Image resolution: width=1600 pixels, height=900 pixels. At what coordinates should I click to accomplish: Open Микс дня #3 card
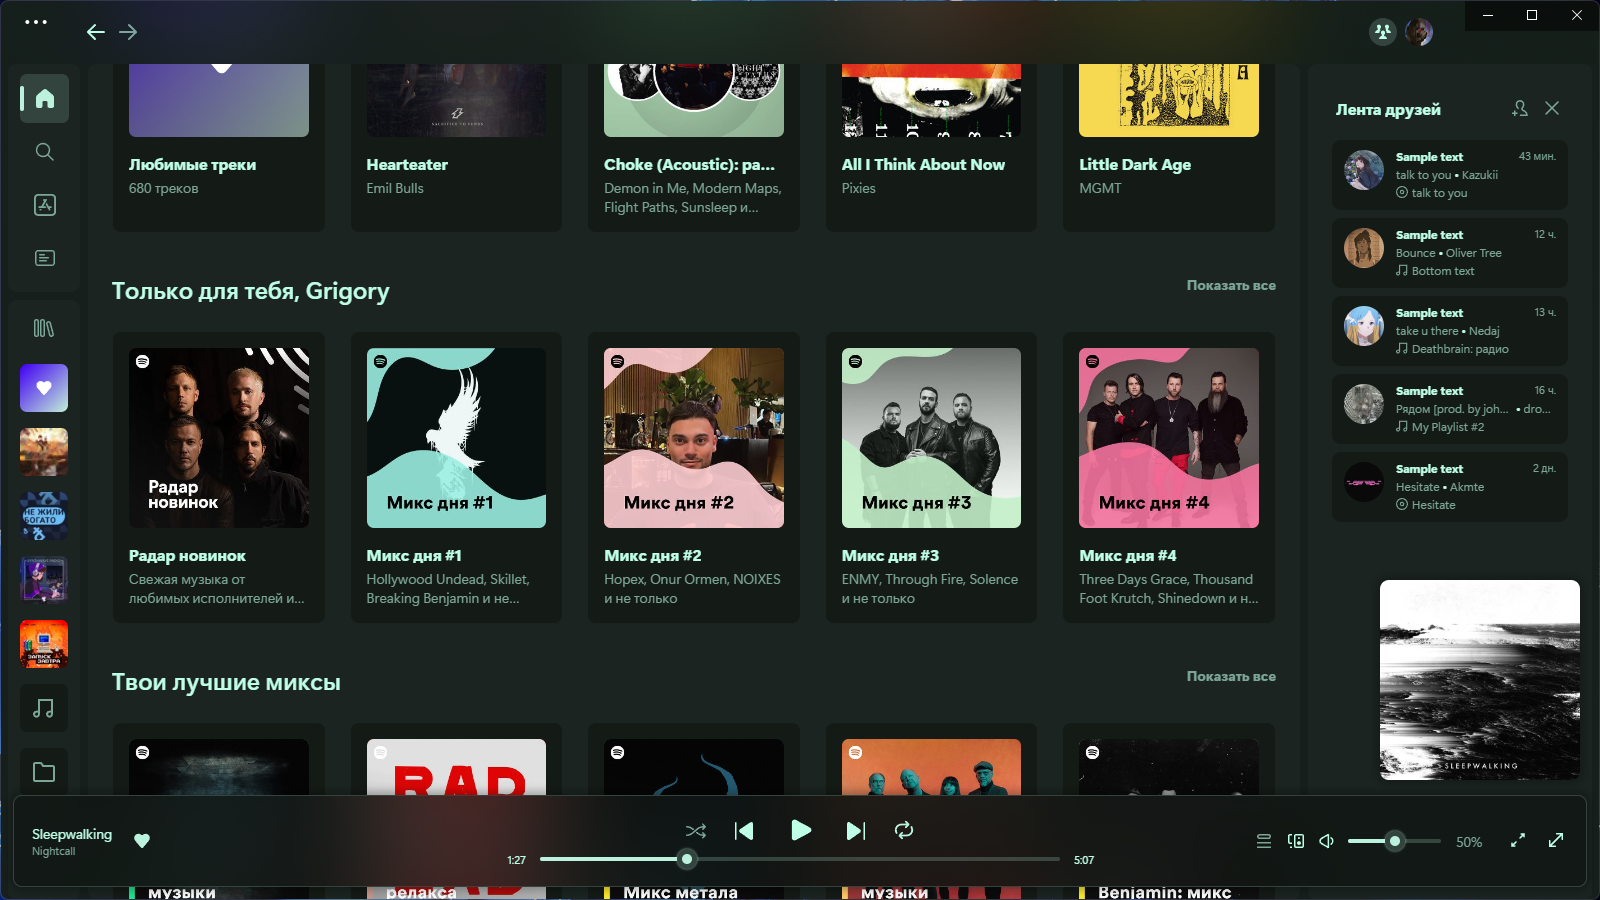click(x=931, y=477)
